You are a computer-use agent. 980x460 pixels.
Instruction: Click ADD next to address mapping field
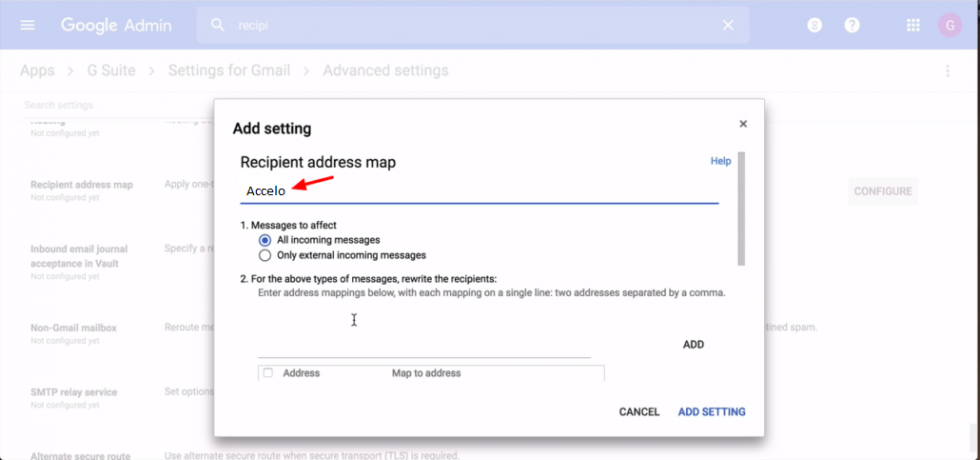pyautogui.click(x=693, y=344)
